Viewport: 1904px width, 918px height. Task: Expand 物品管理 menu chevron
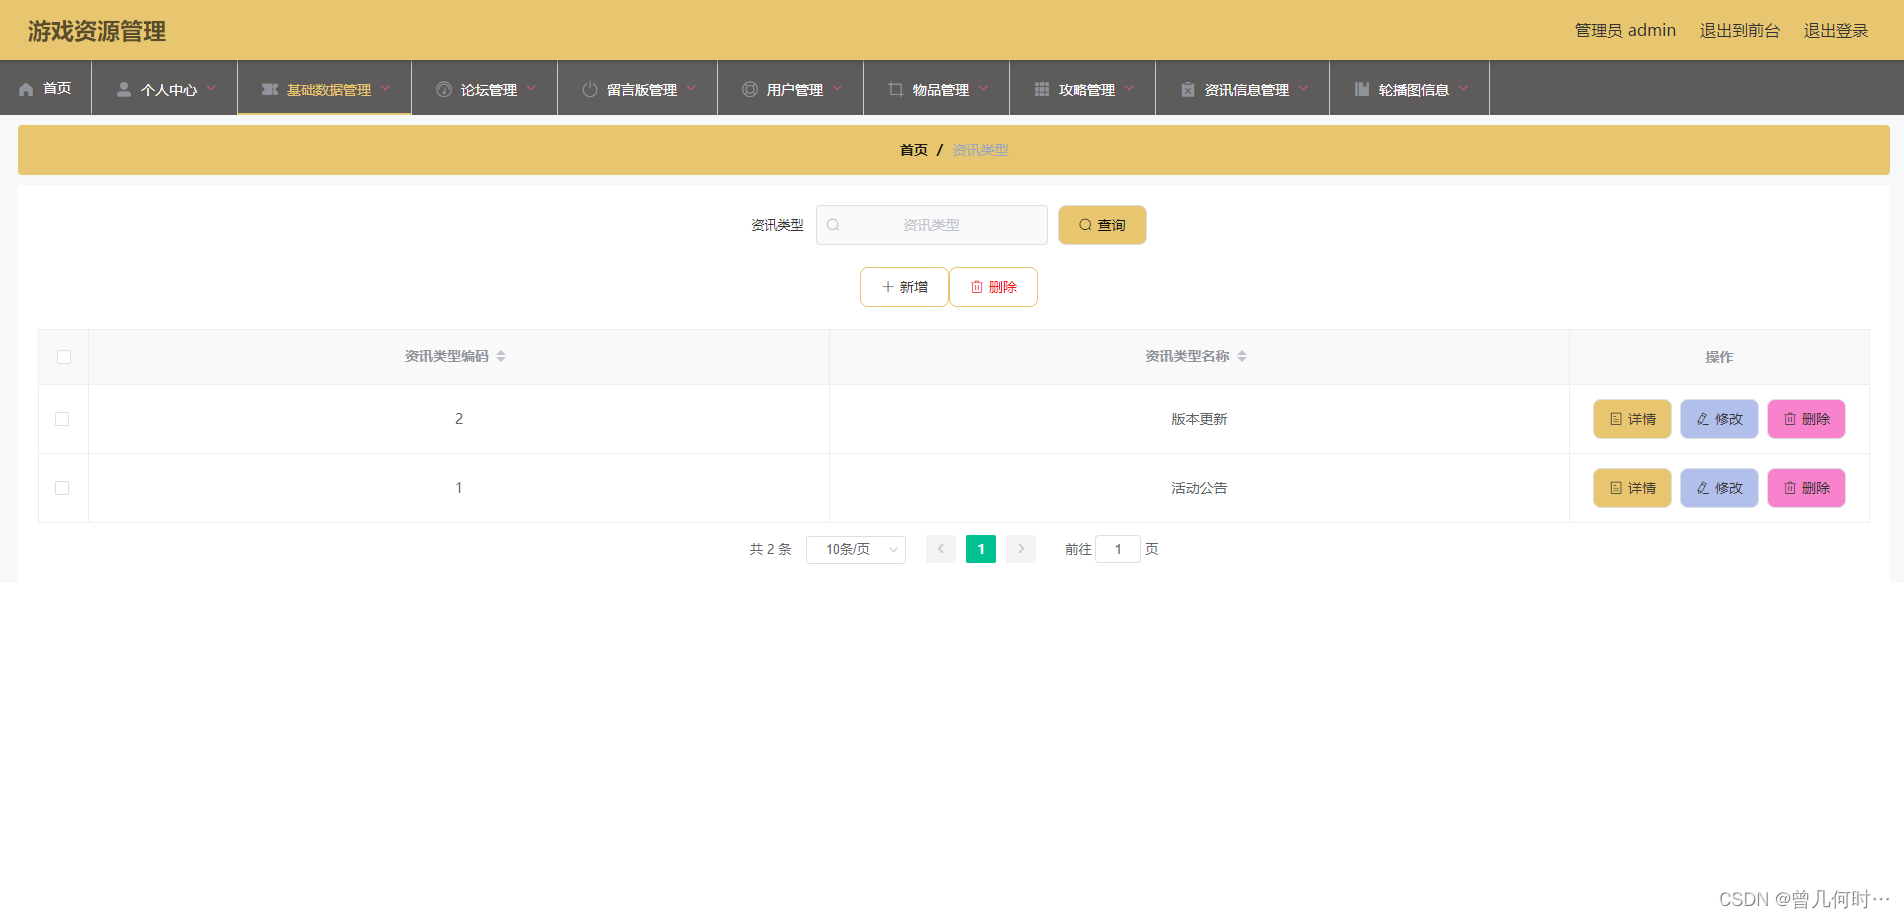pyautogui.click(x=983, y=88)
